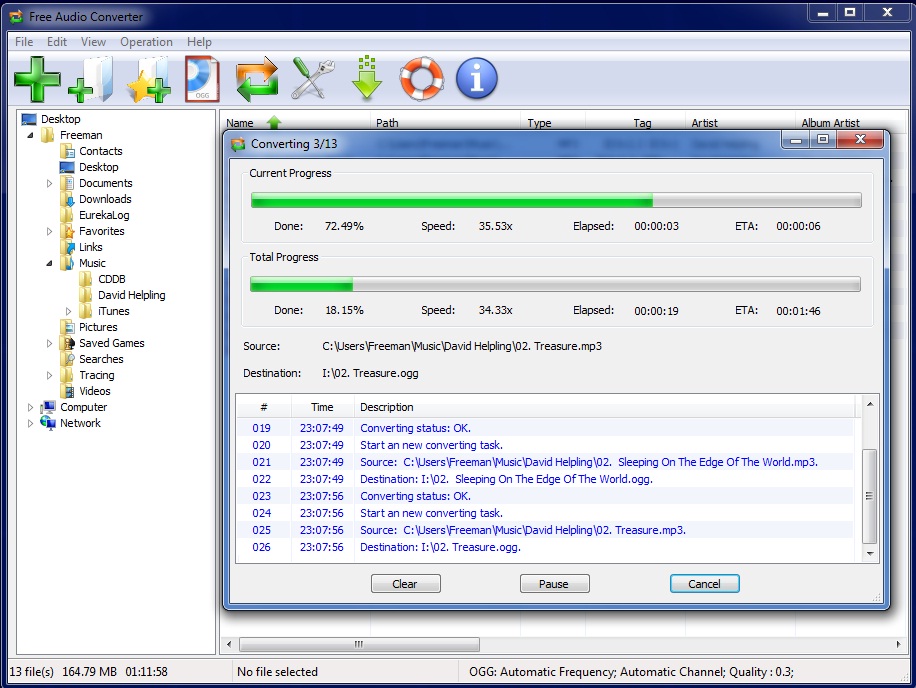Open the Operation menu
This screenshot has width=916, height=688.
click(x=146, y=42)
